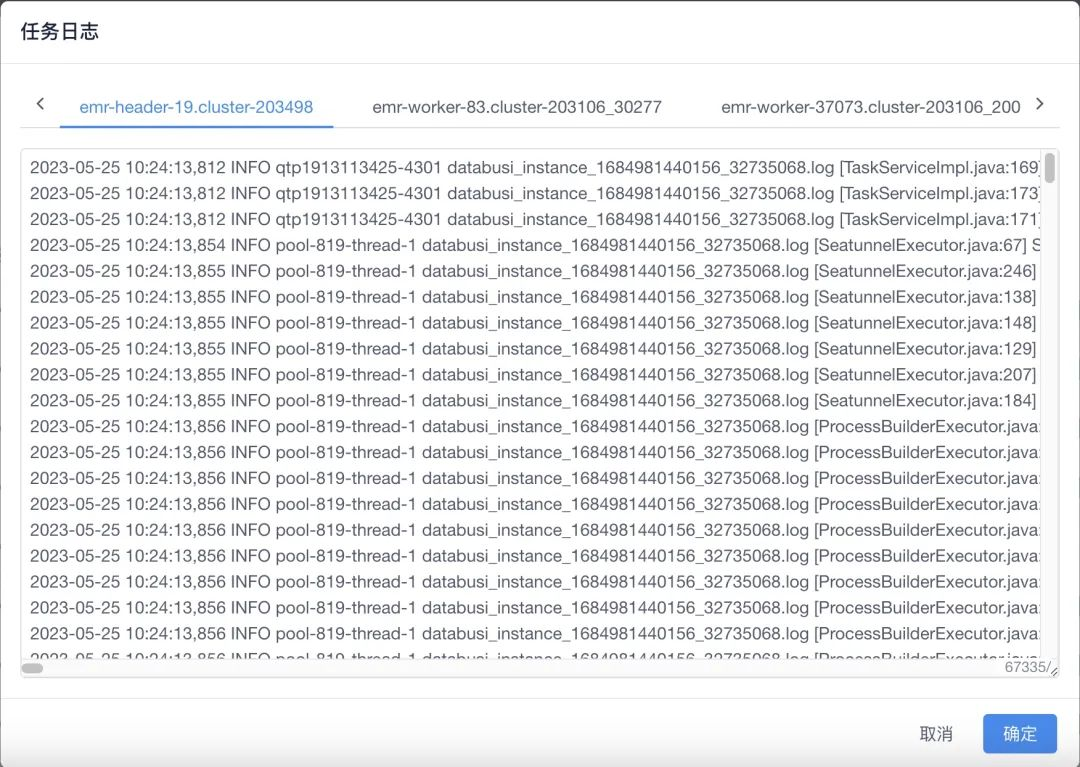This screenshot has height=767, width=1080.
Task: Click log line with SeatunnelExecutor.java:184
Action: click(534, 401)
